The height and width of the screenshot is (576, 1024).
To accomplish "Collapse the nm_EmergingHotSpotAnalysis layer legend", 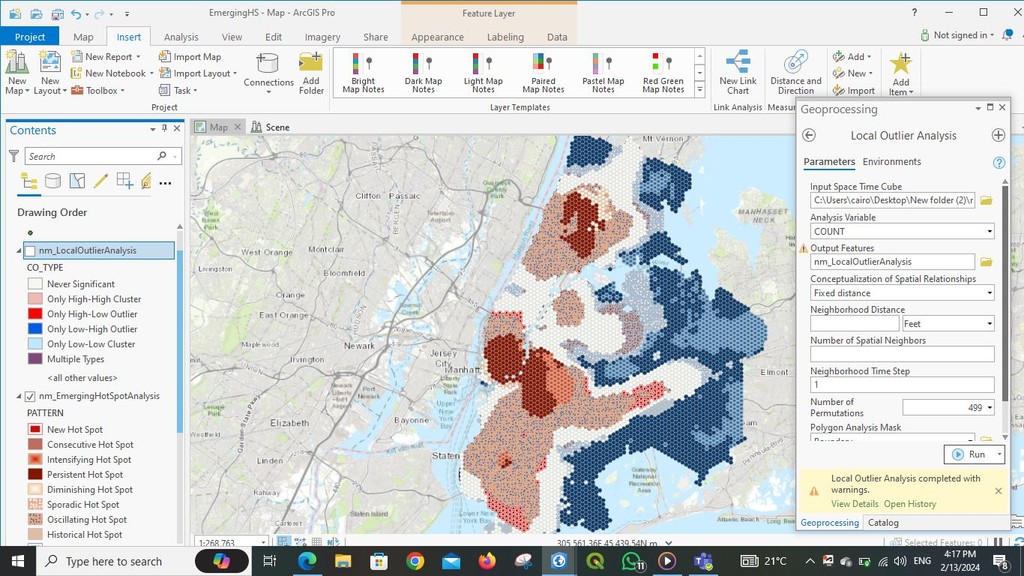I will pyautogui.click(x=19, y=396).
